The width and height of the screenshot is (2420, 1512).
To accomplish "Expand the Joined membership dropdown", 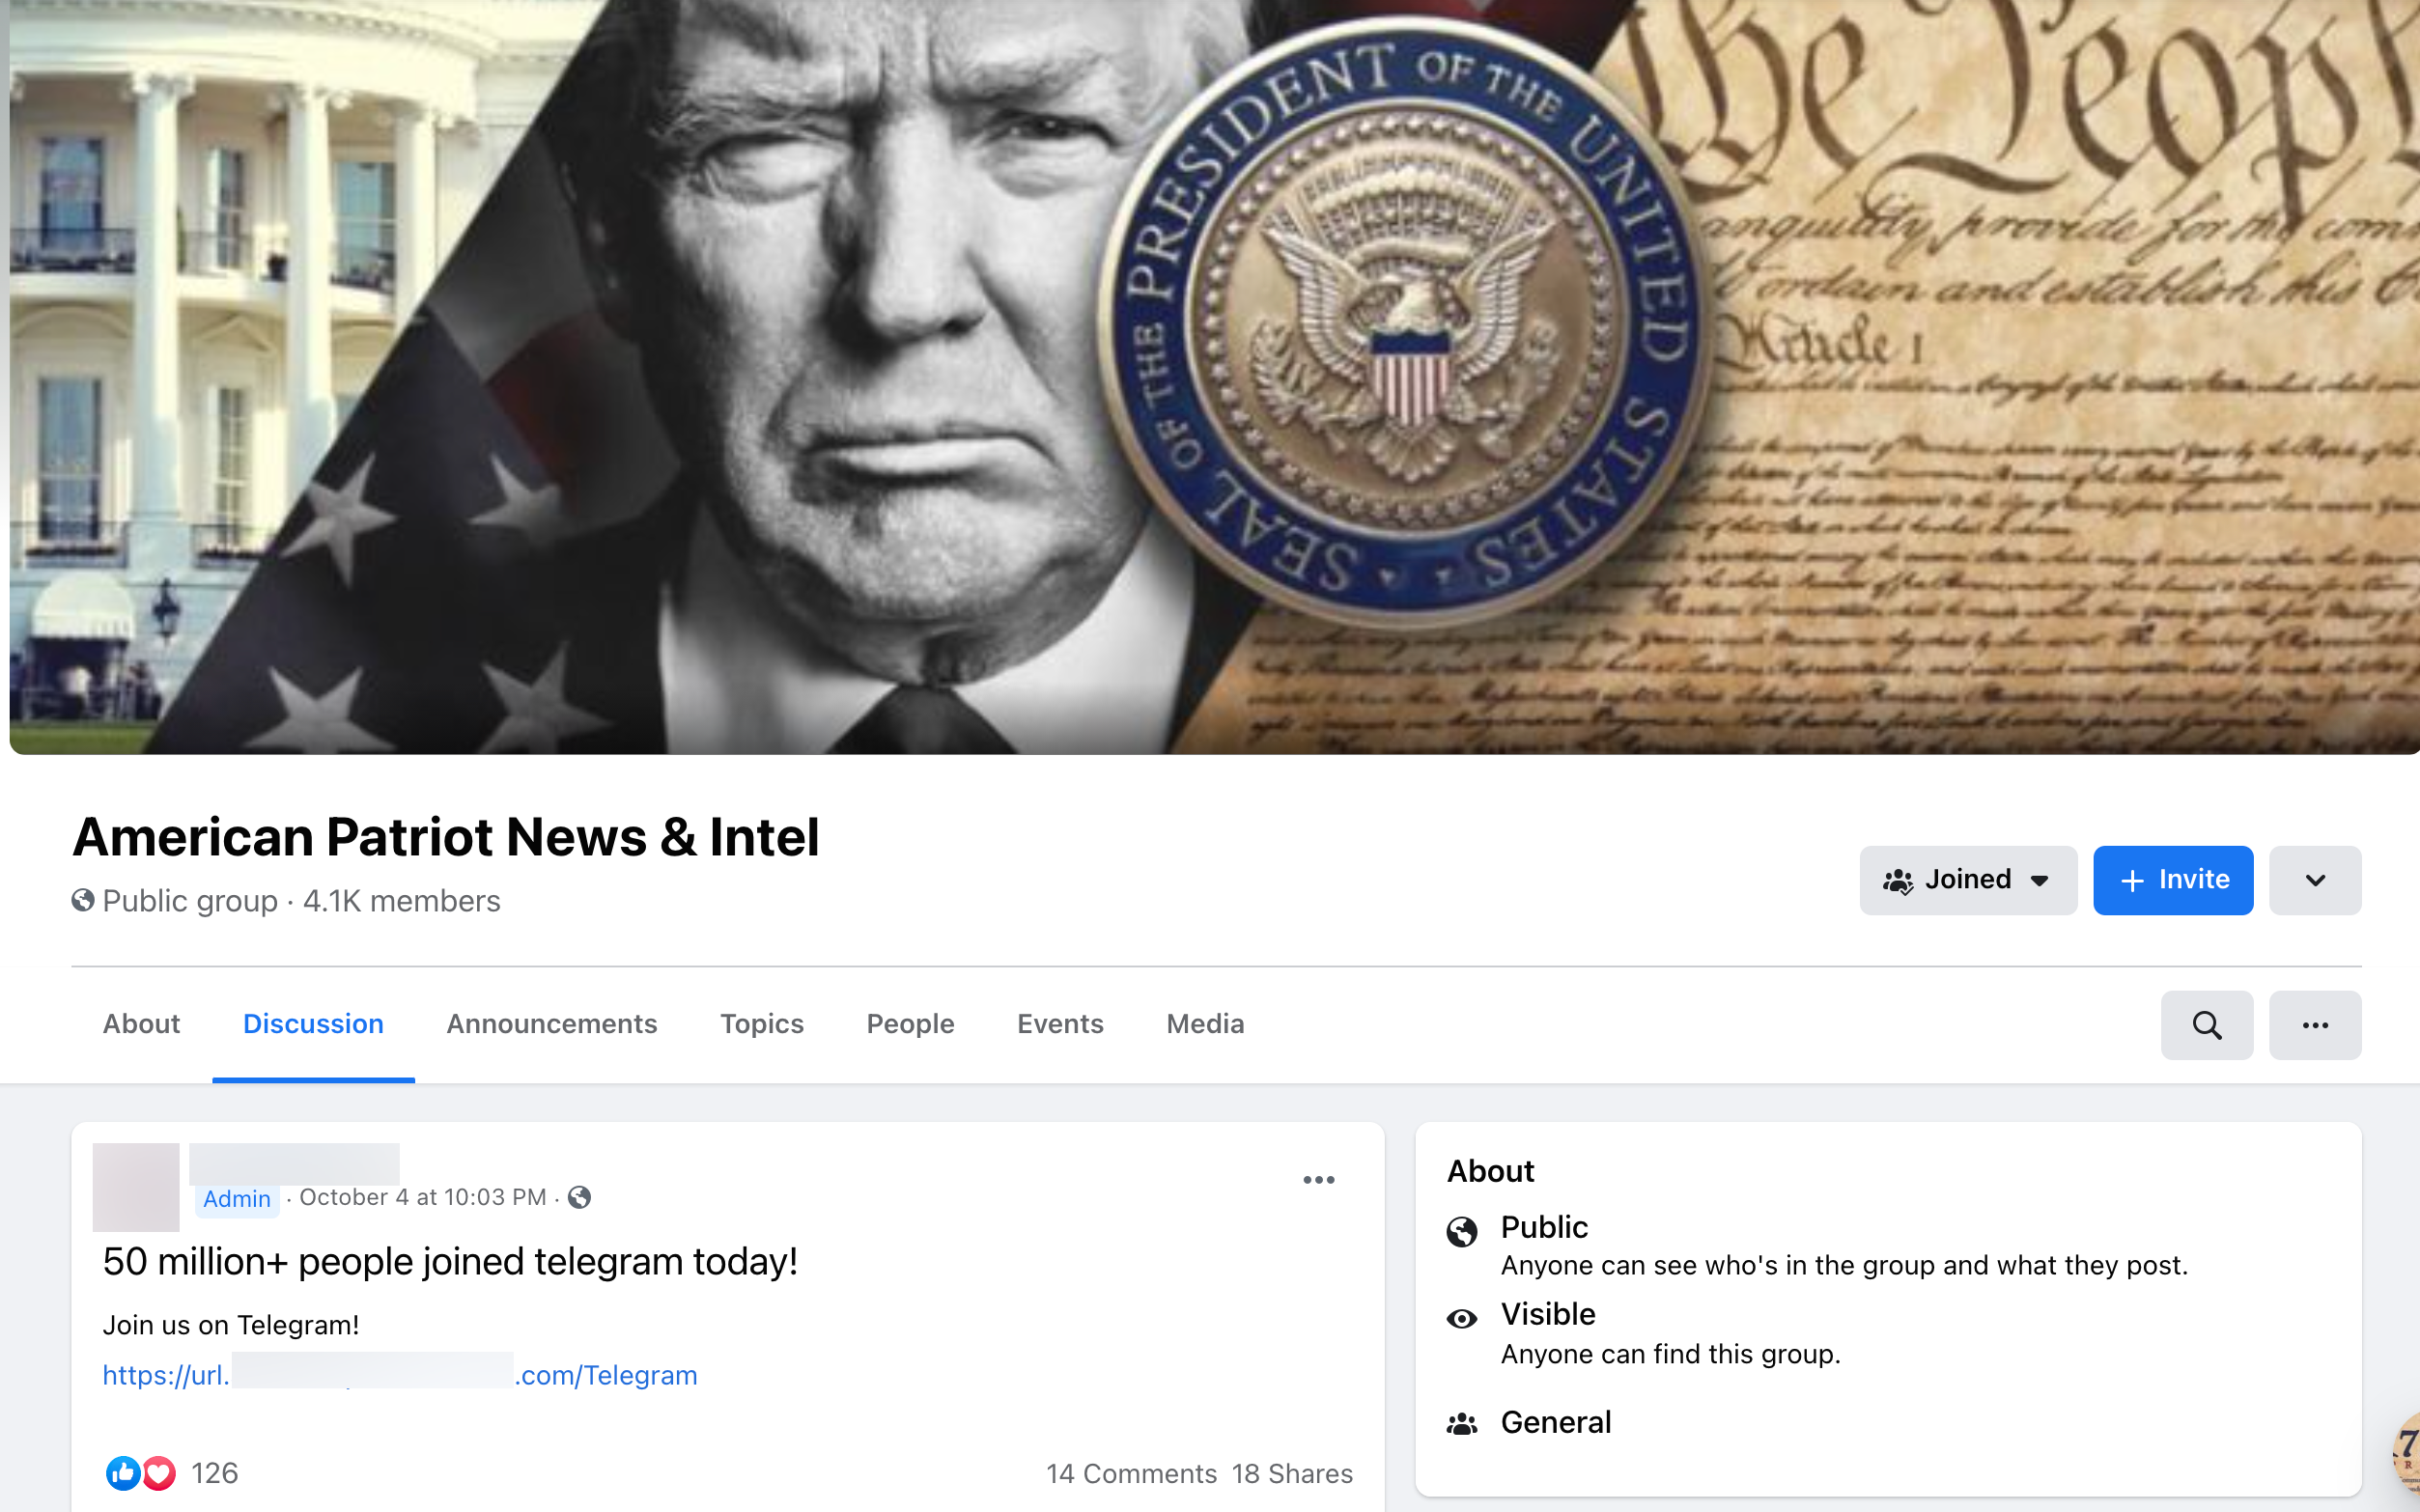I will click(x=1968, y=880).
